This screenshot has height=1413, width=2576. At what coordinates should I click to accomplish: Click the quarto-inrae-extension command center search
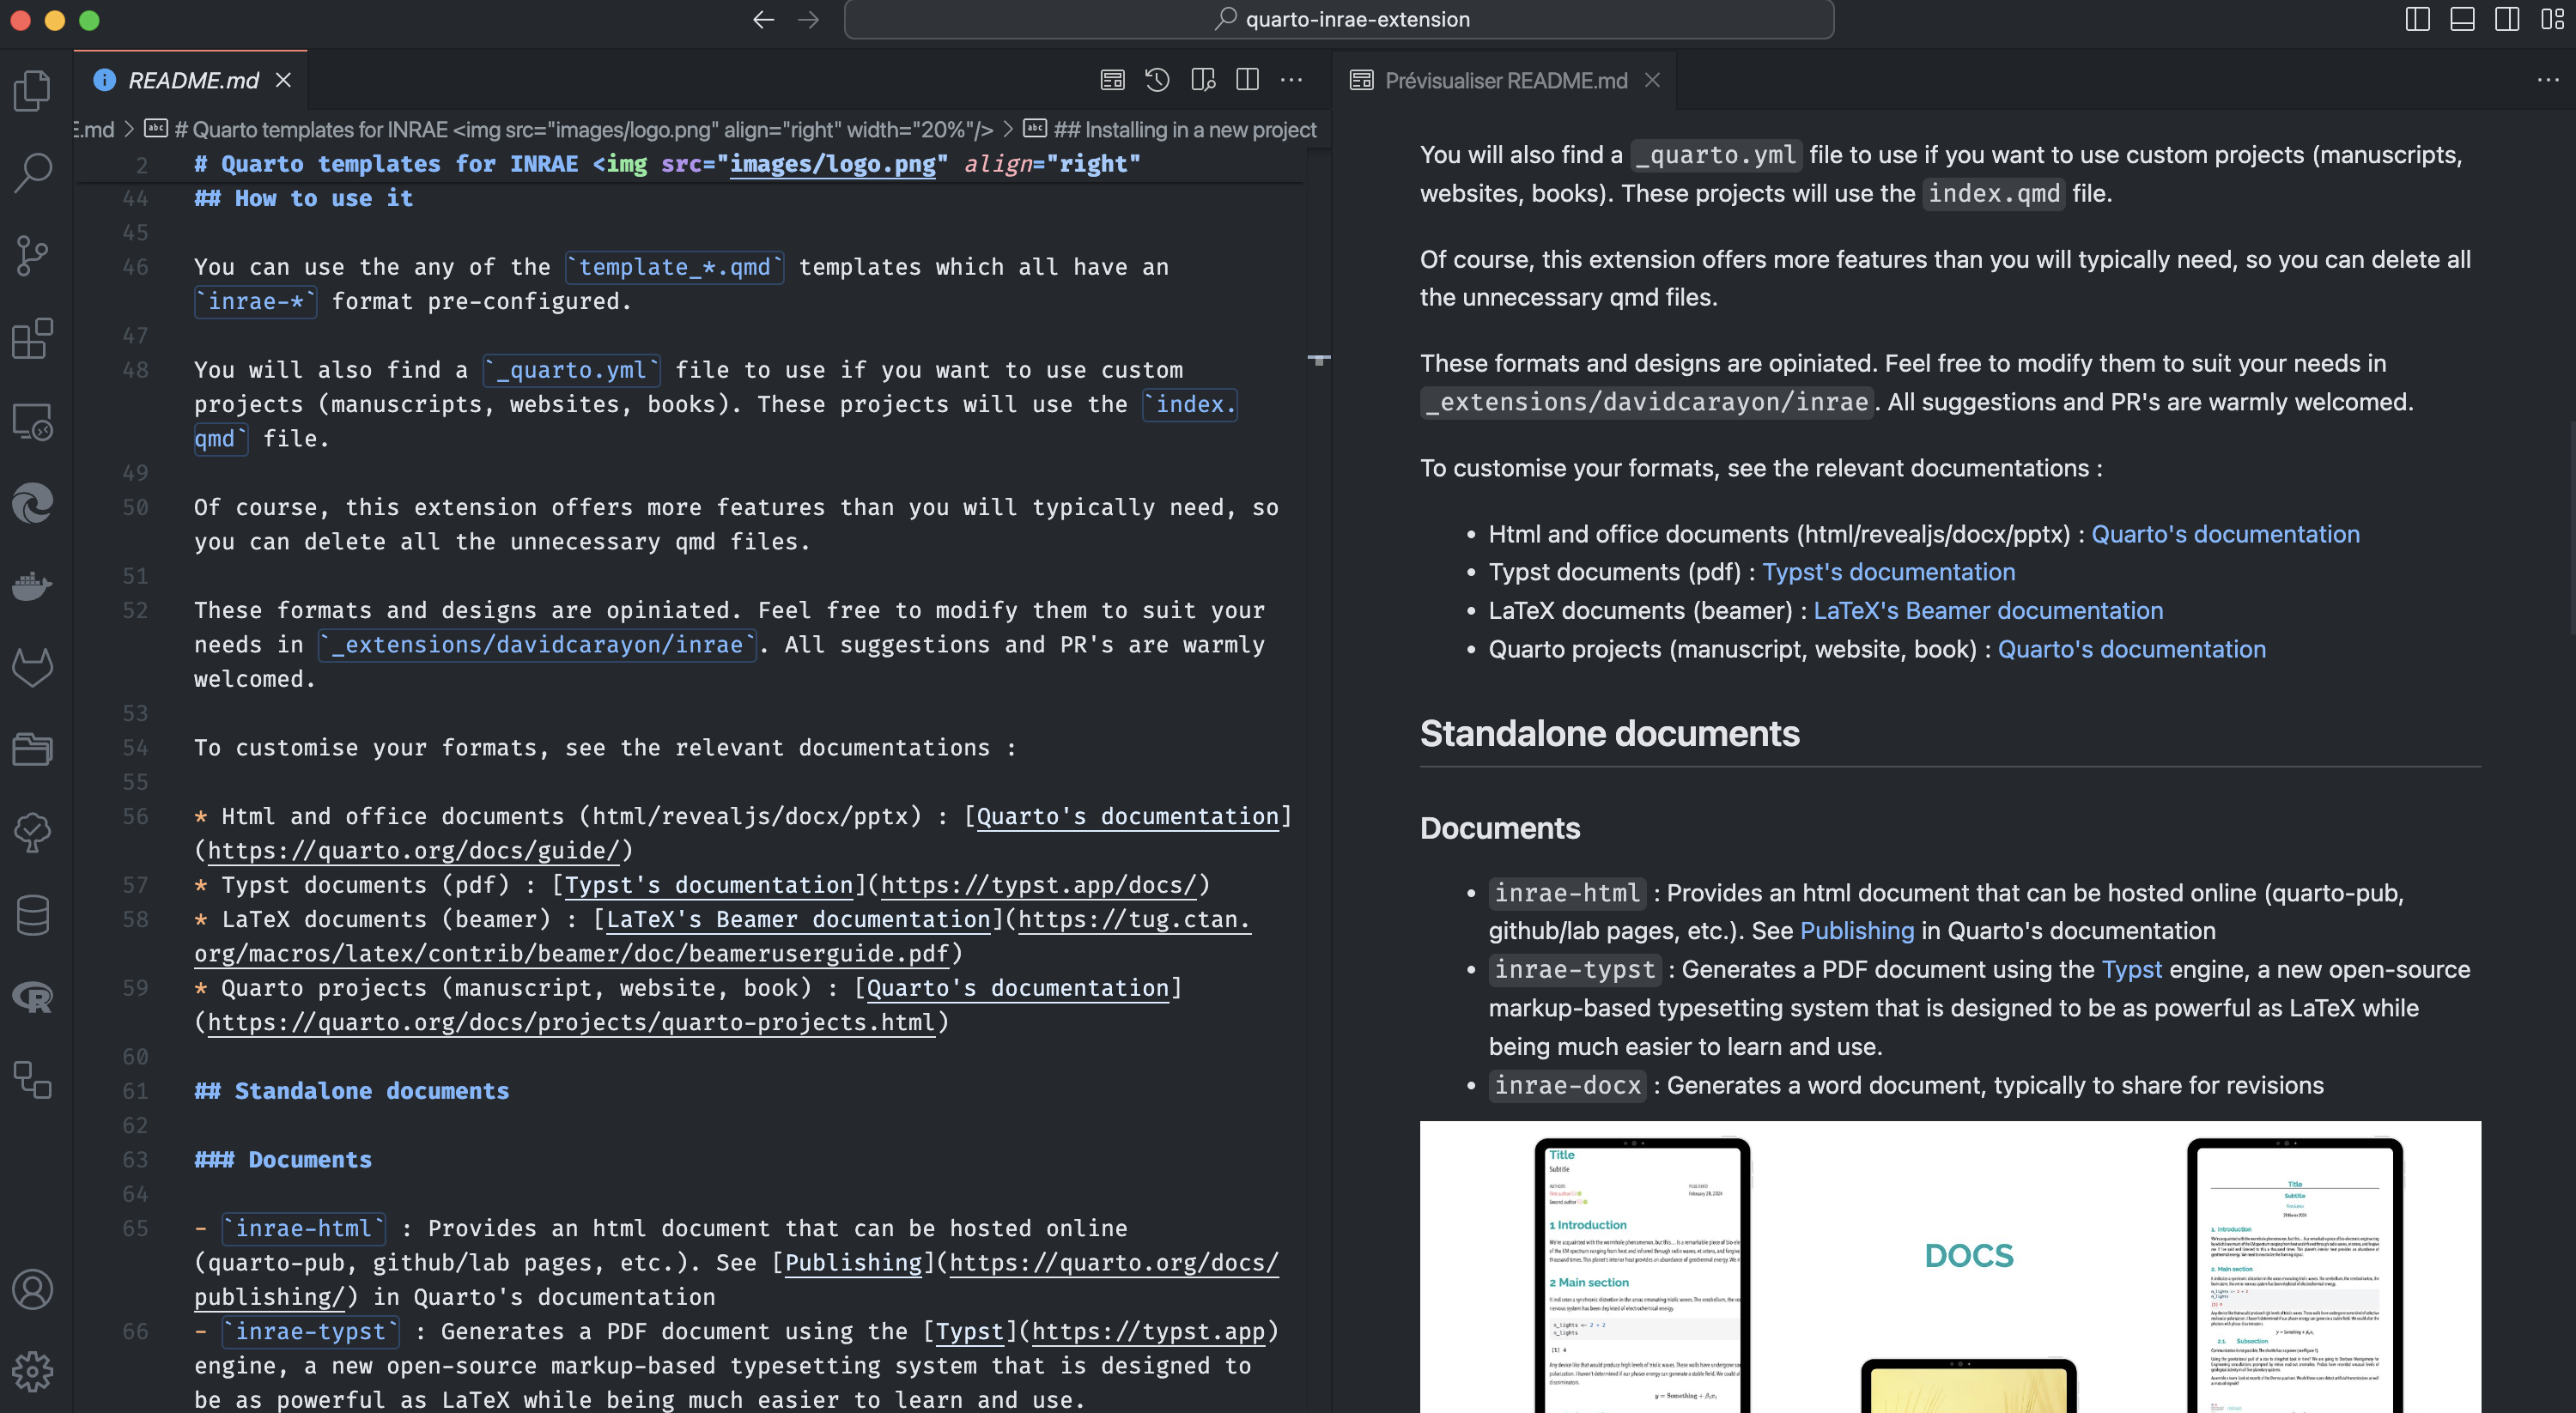1339,19
